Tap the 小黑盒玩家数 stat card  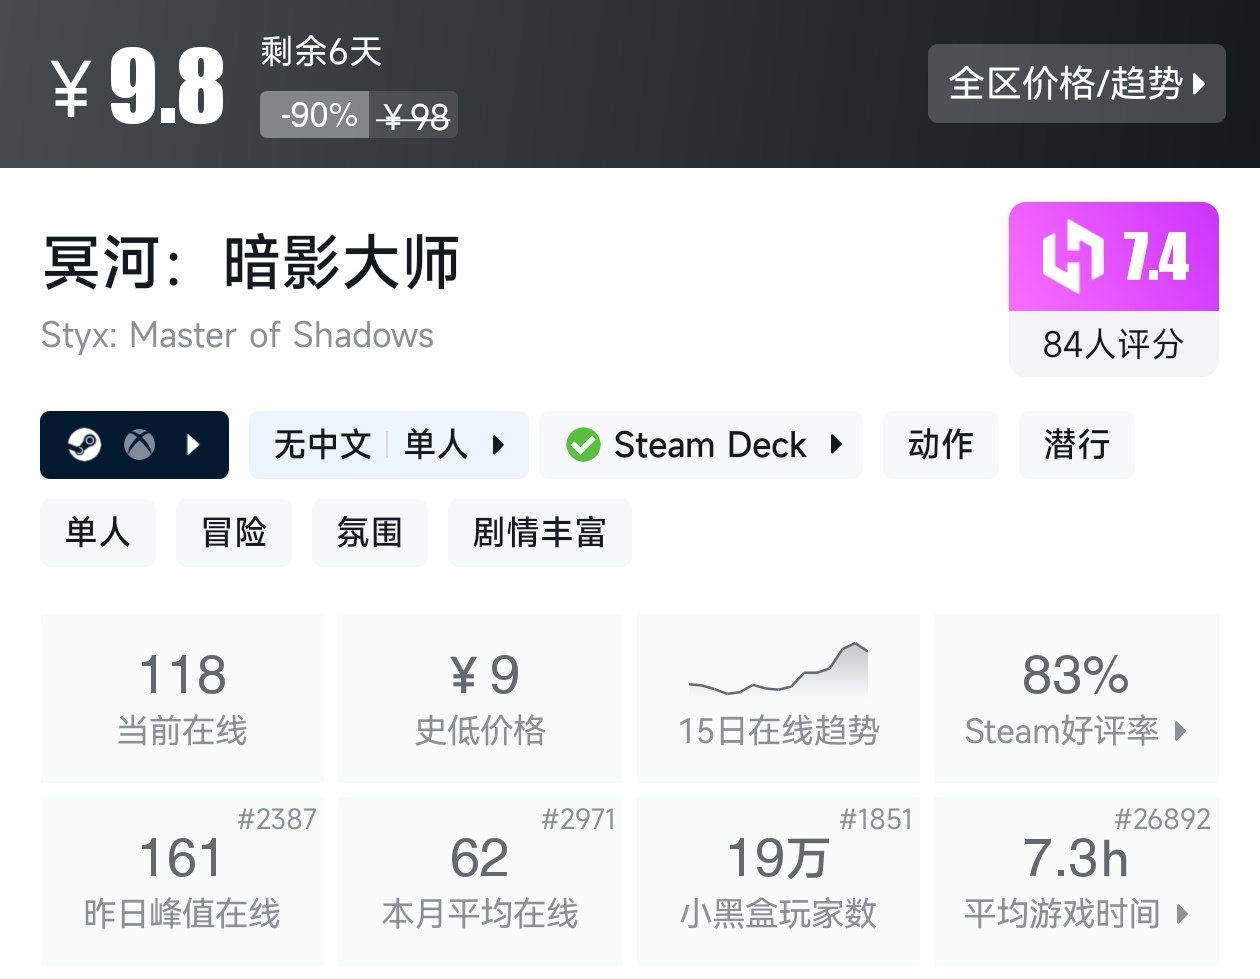(778, 880)
